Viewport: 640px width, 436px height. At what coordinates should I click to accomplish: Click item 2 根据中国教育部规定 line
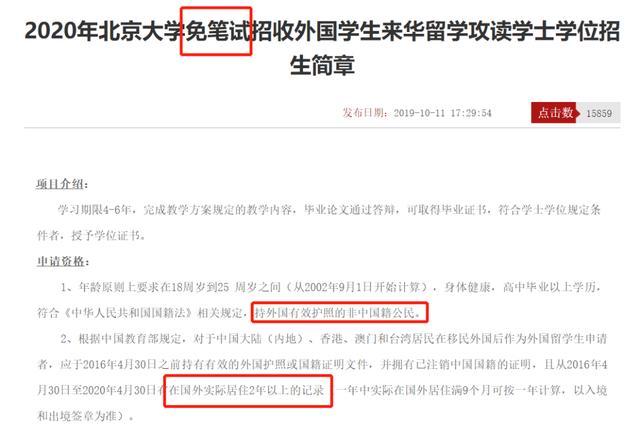click(x=333, y=338)
